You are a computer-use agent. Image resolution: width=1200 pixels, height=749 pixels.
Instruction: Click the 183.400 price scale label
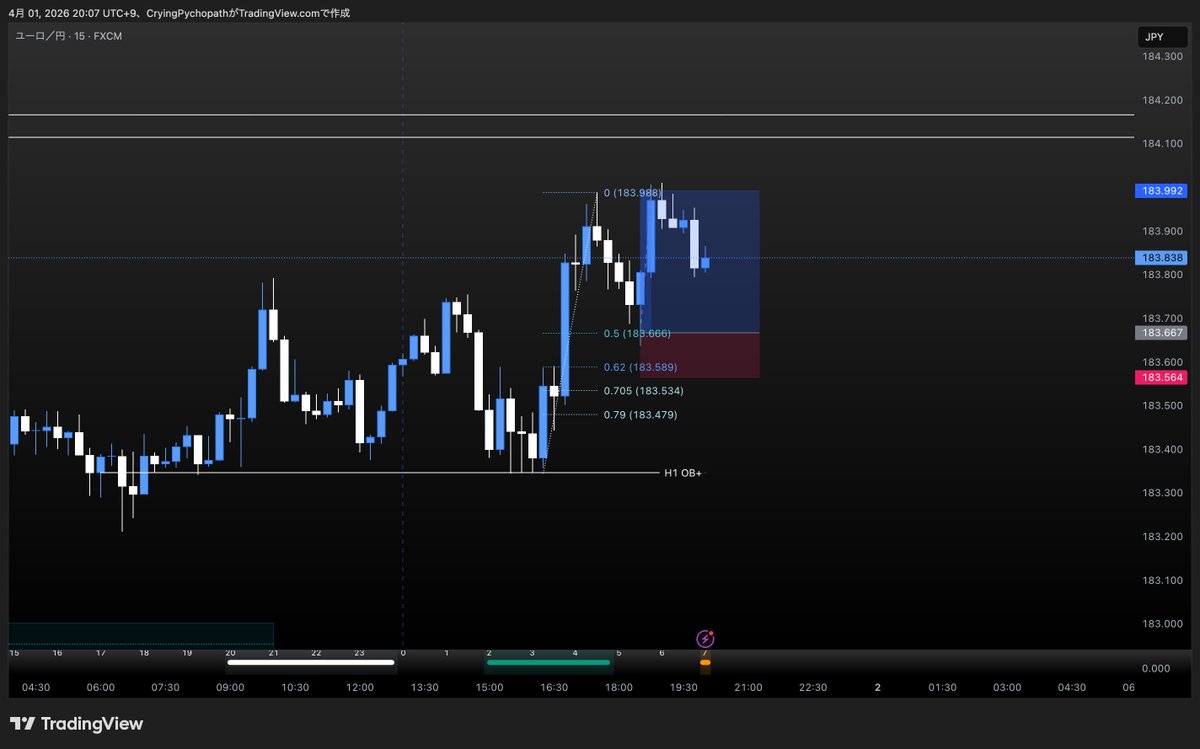[1162, 449]
